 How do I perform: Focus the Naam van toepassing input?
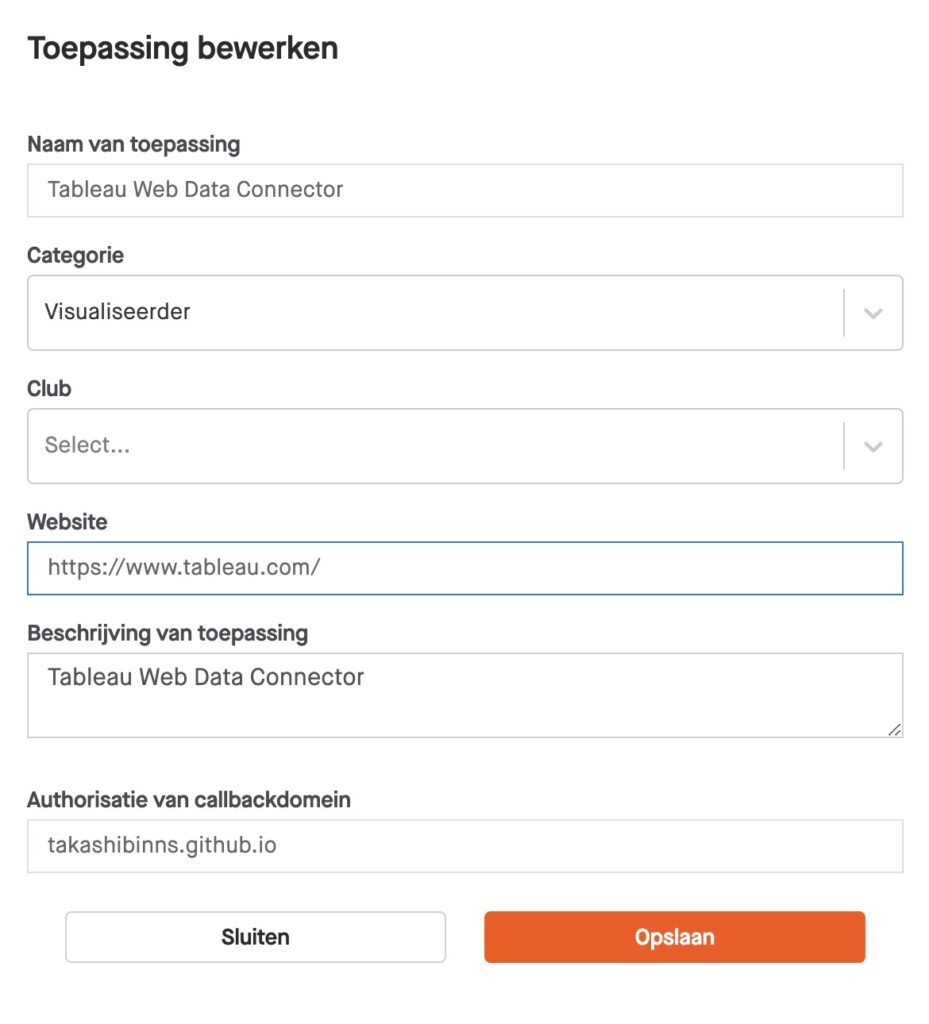[465, 190]
